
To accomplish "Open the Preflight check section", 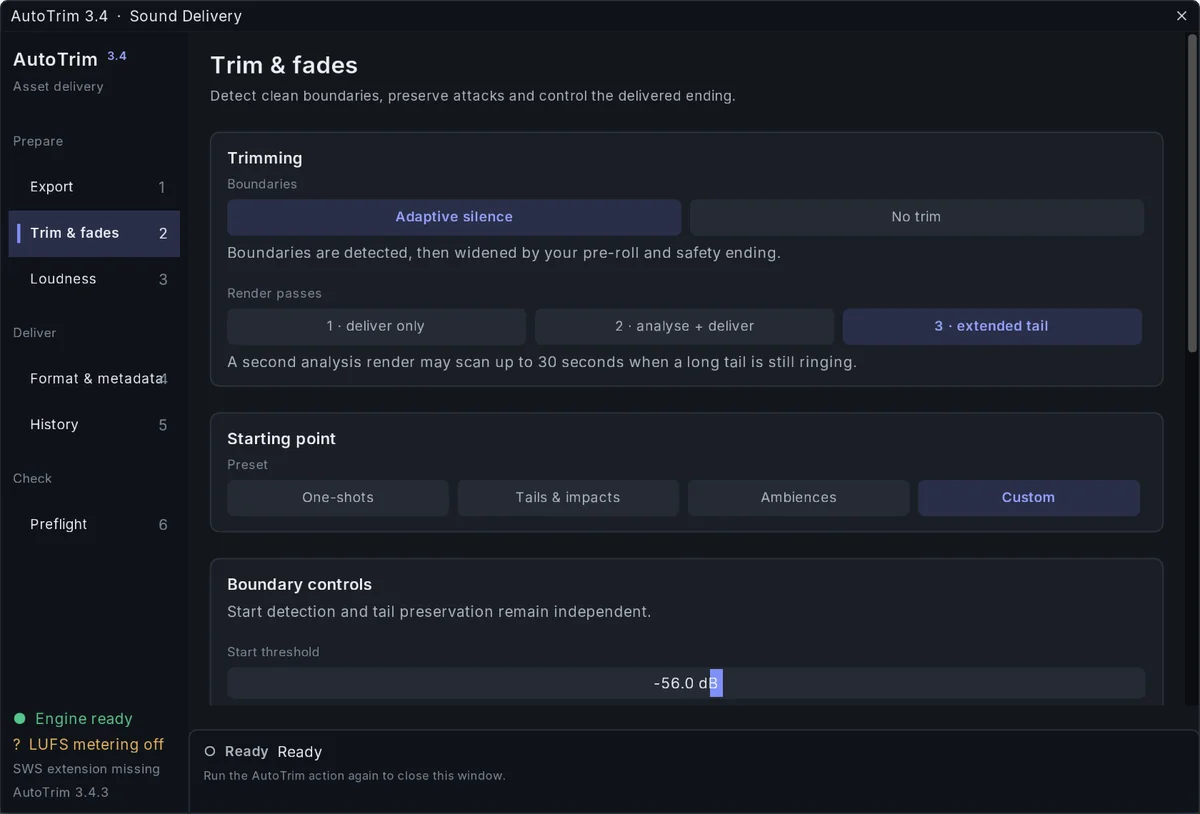I will pos(94,525).
